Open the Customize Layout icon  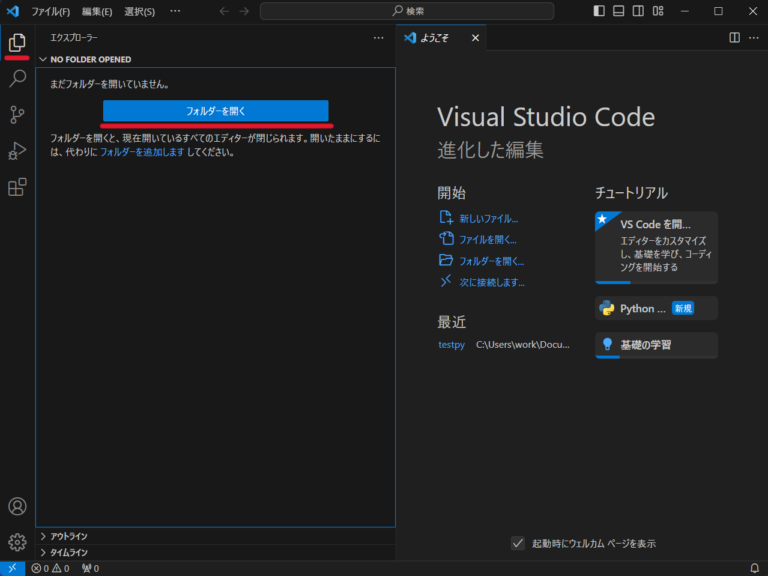(x=658, y=11)
